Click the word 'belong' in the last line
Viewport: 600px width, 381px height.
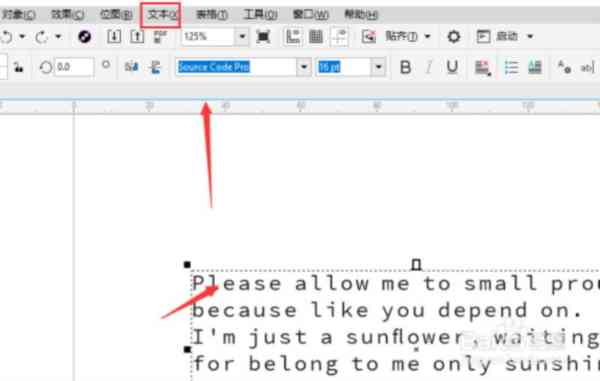click(x=293, y=364)
